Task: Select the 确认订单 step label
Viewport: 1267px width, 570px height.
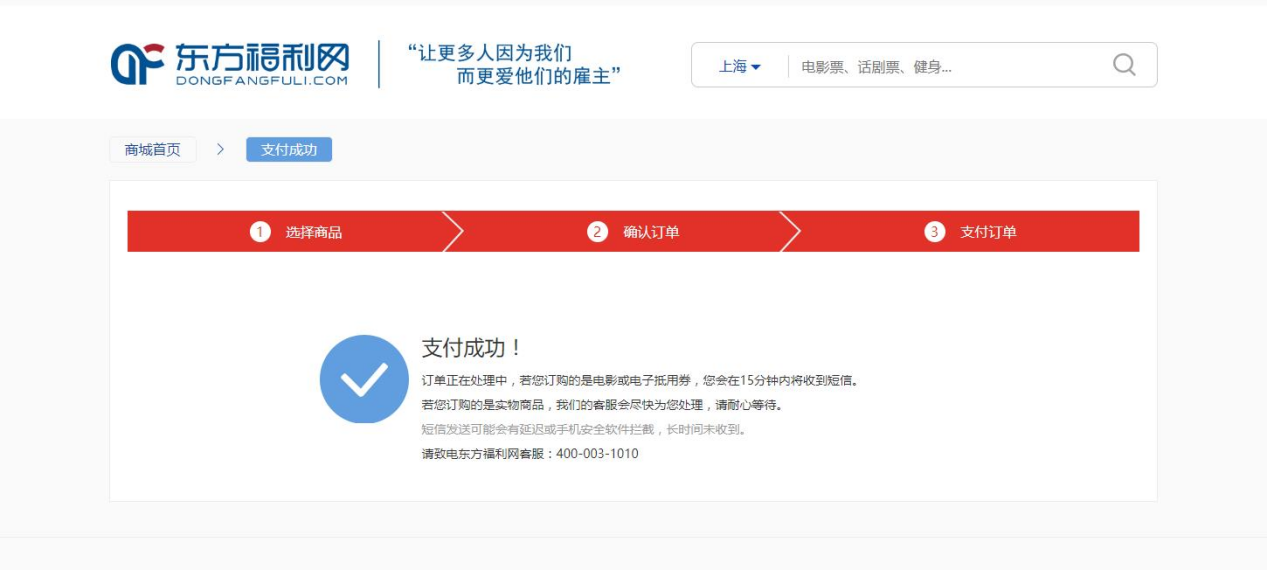Action: pyautogui.click(x=651, y=232)
